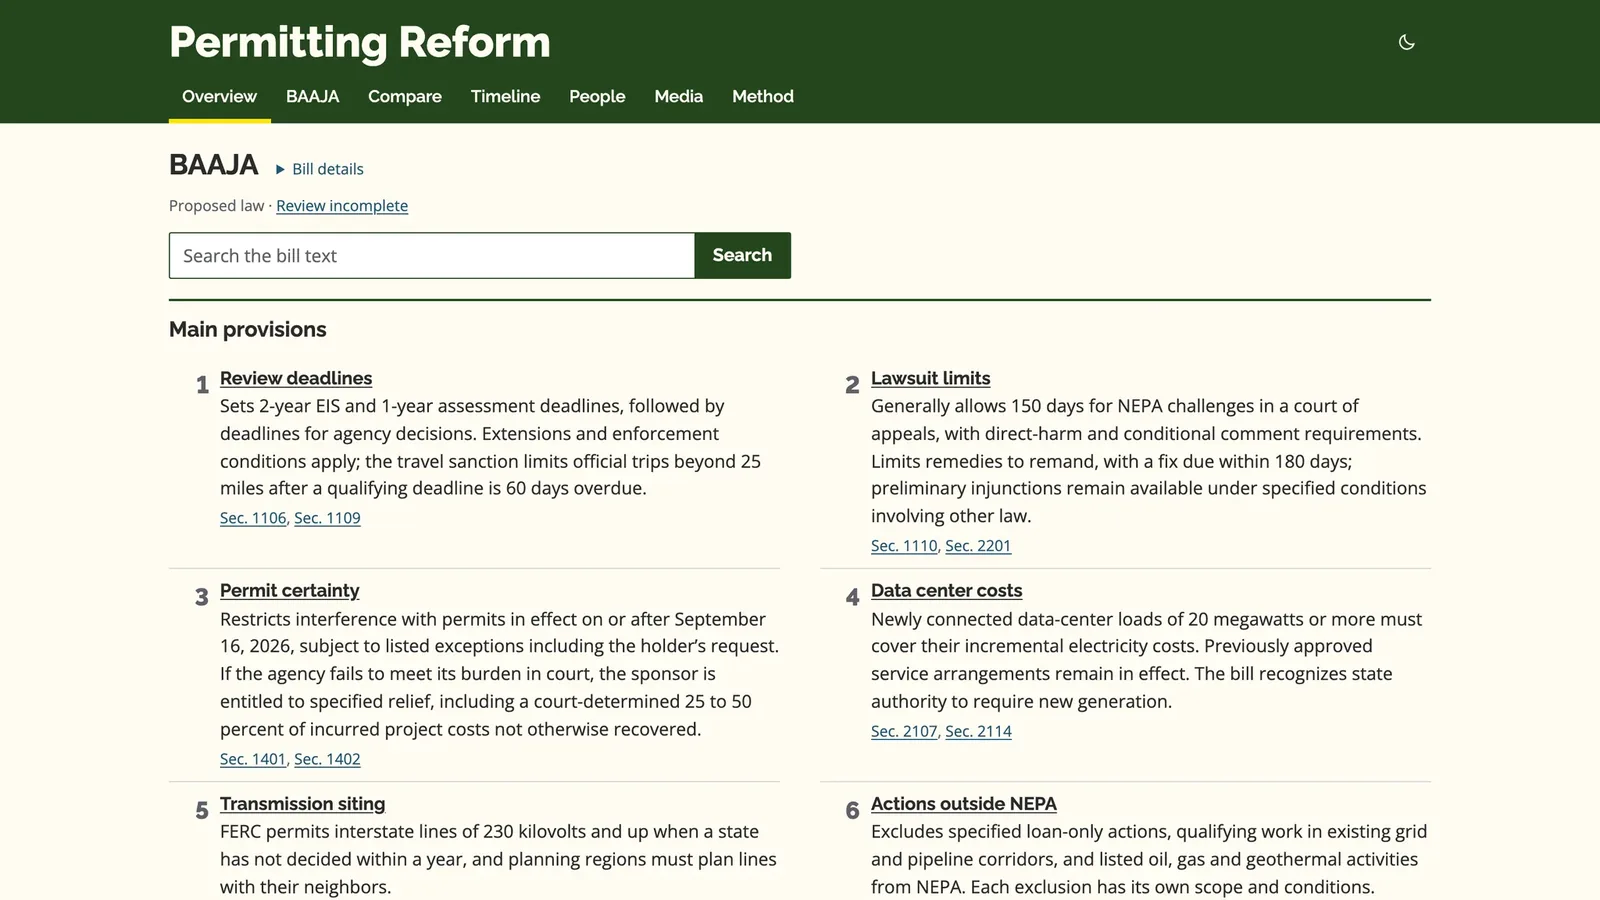Follow the Sec. 1402 link
Image resolution: width=1600 pixels, height=900 pixels.
(x=327, y=759)
